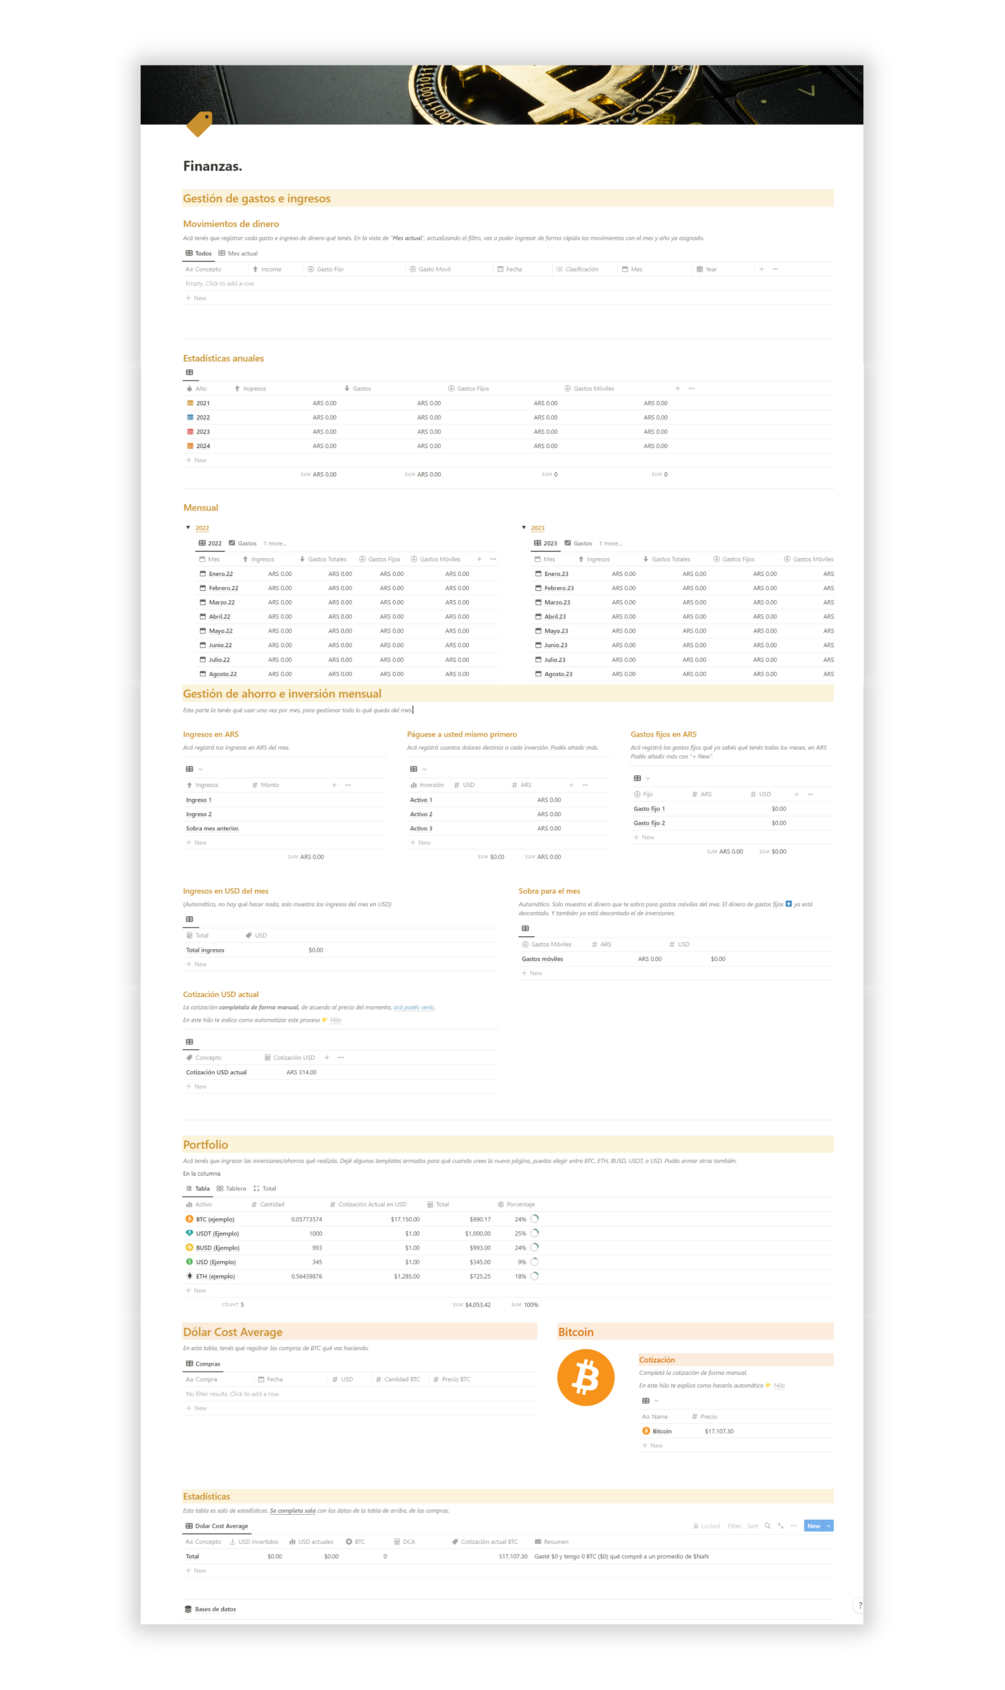Open the 'Gasto fijo 2' row
1005x1690 pixels.
point(649,823)
